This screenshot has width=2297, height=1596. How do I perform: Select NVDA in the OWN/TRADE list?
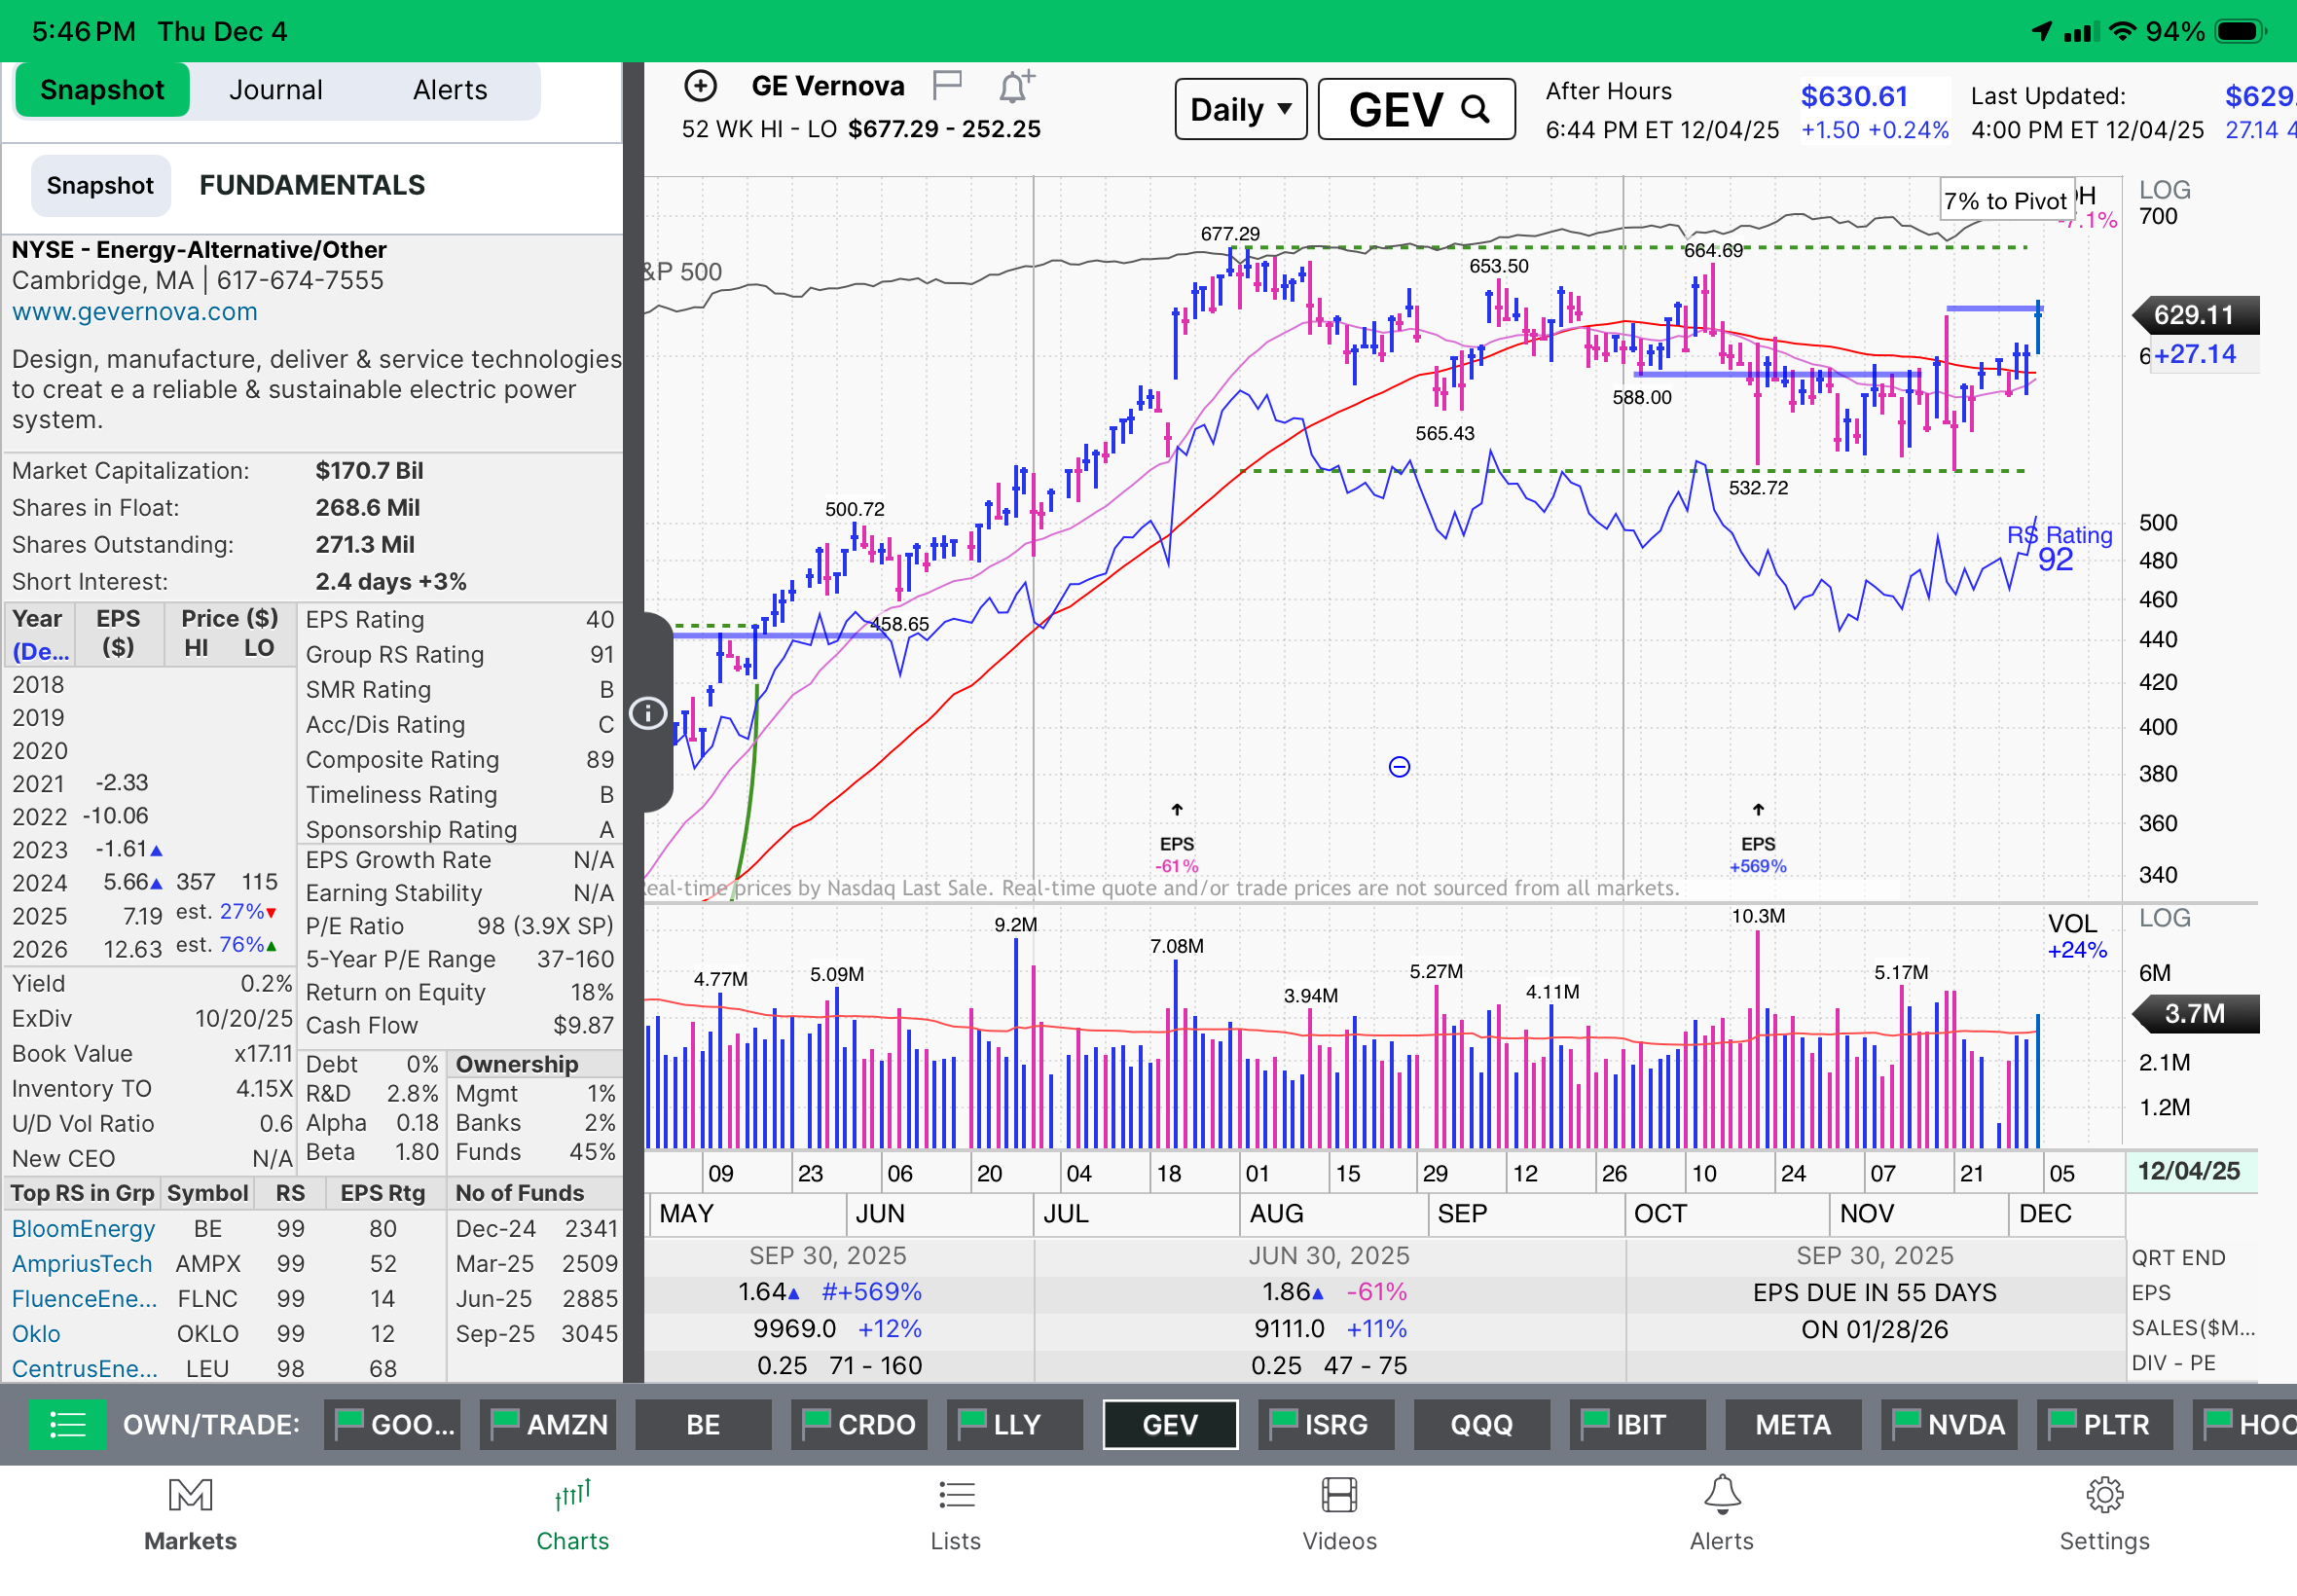(x=1949, y=1424)
